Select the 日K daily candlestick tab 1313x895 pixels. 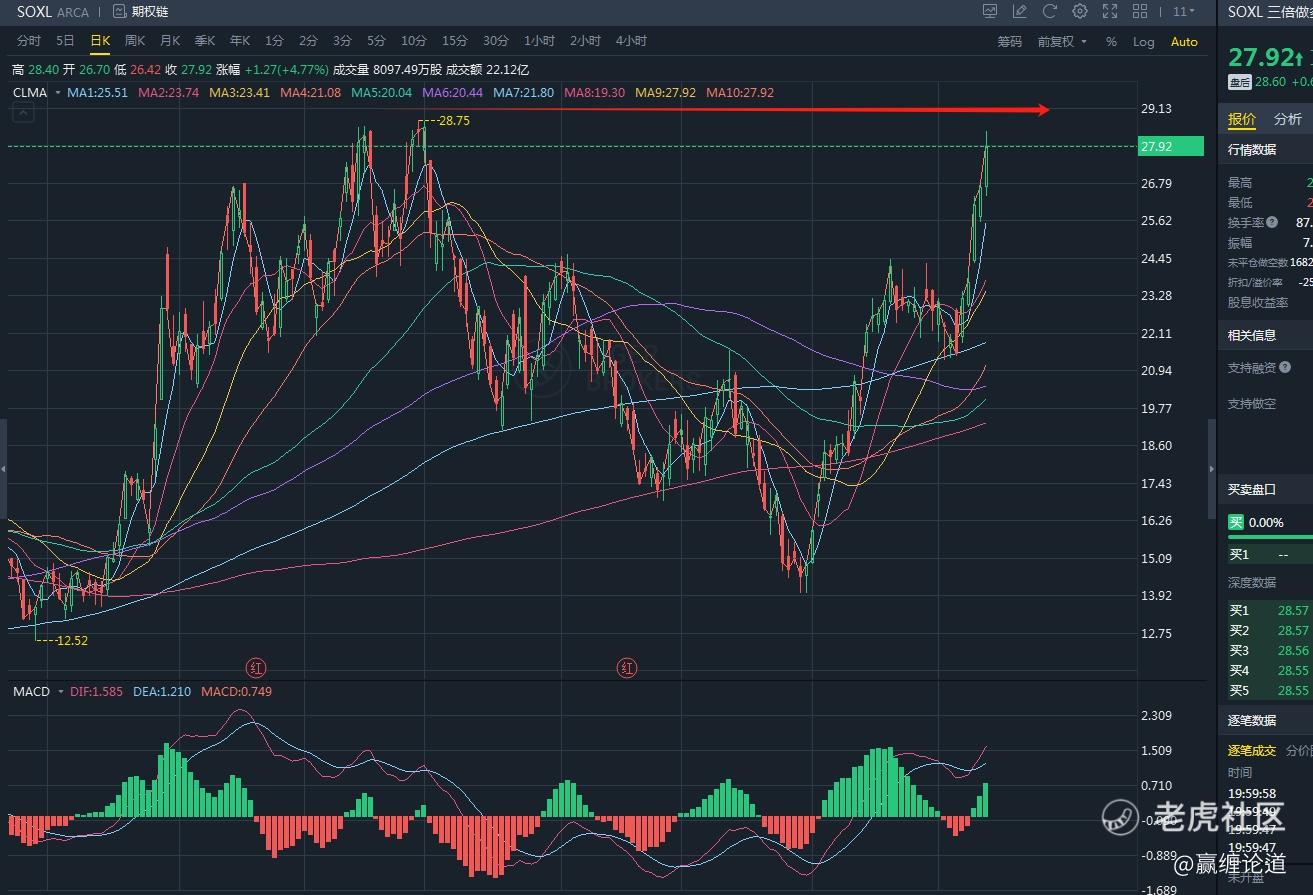(x=100, y=41)
